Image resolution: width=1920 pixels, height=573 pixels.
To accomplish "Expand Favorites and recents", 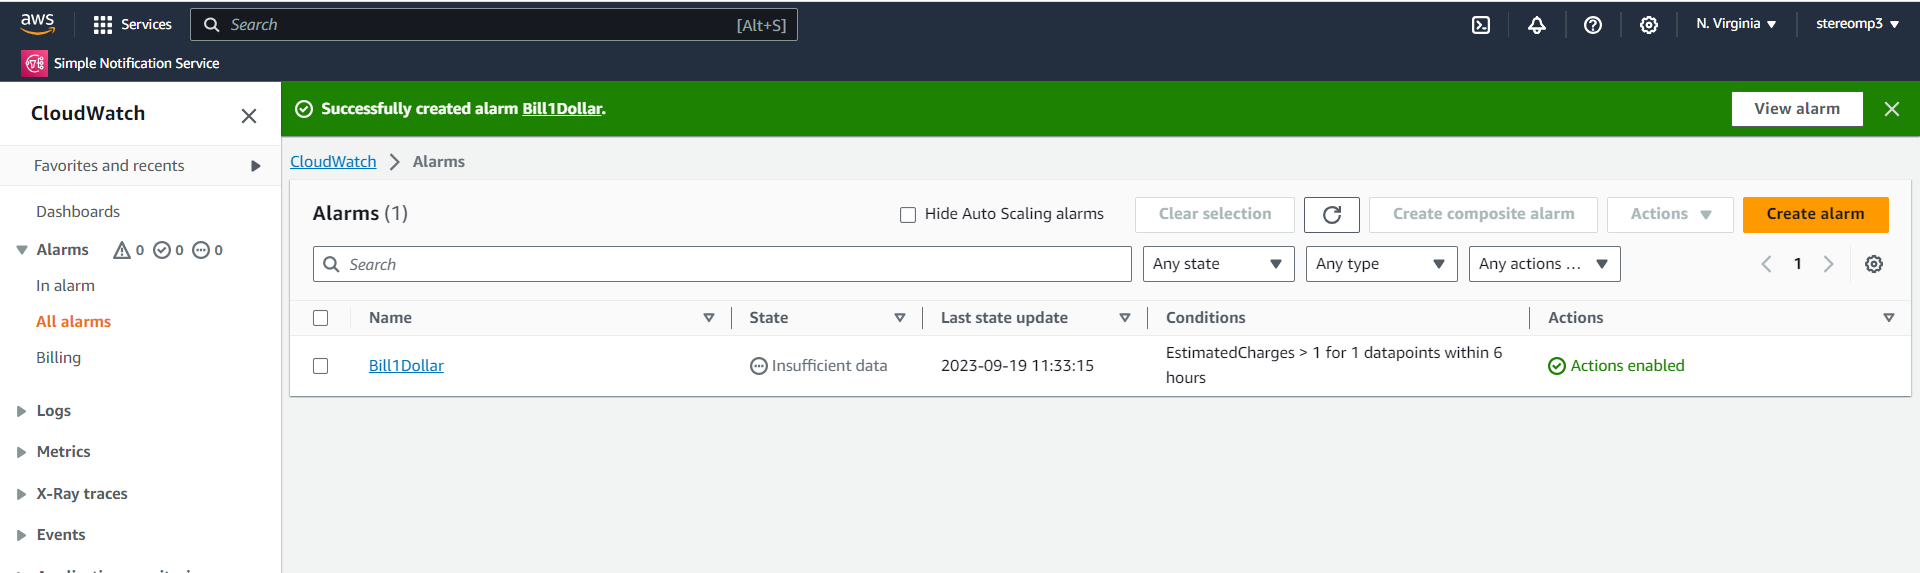I will point(256,166).
